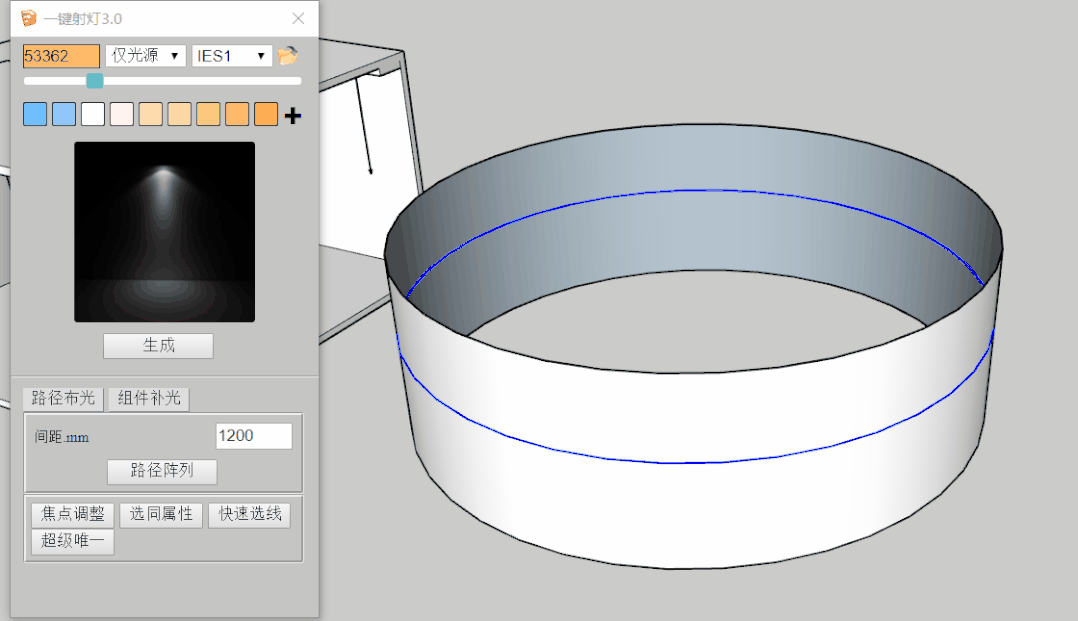Click the 选同属性 button

coord(161,515)
